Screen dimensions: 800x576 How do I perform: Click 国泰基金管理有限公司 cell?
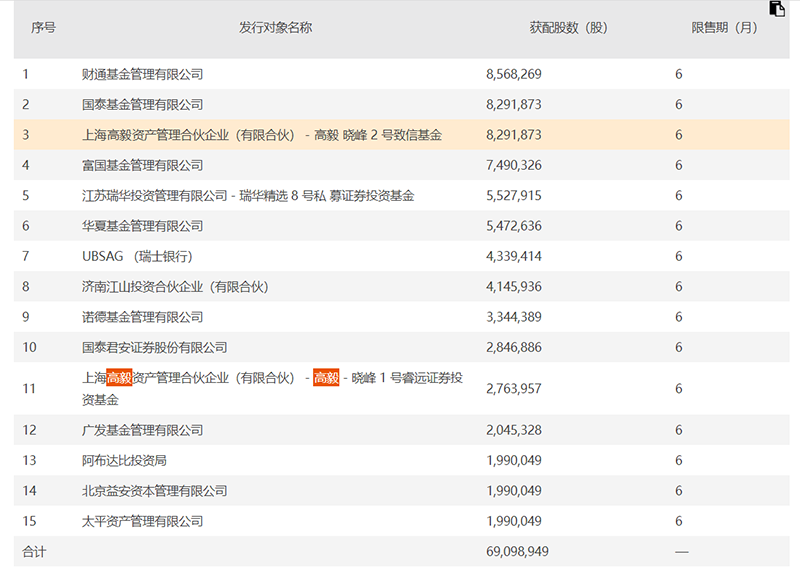click(142, 105)
